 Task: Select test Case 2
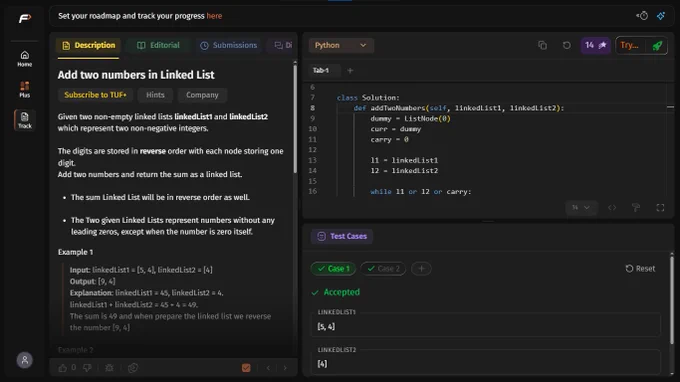(x=383, y=269)
